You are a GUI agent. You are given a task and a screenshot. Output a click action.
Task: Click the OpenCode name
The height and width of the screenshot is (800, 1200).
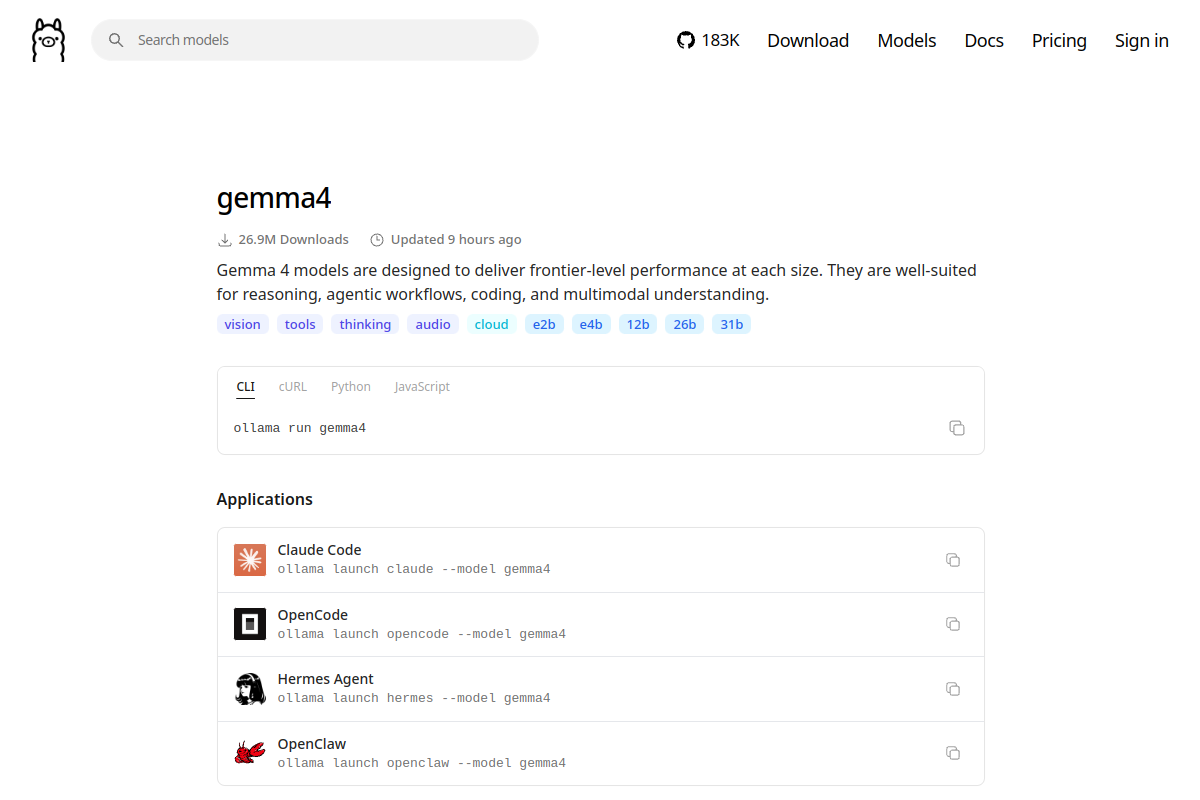313,615
